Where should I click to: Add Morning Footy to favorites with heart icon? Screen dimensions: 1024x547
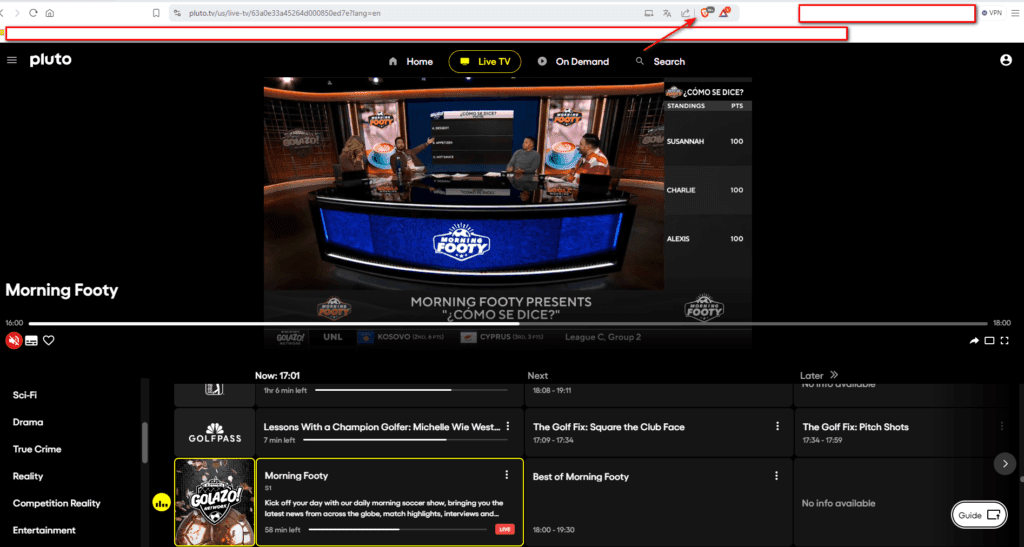tap(49, 340)
